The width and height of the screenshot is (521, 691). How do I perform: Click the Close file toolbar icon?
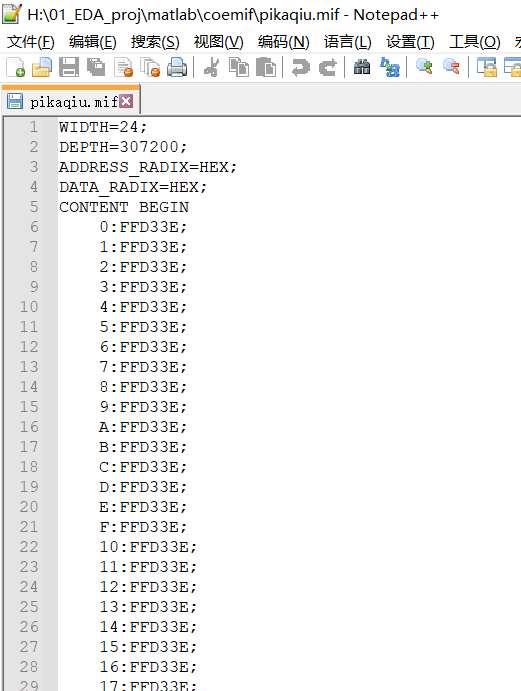click(x=123, y=67)
